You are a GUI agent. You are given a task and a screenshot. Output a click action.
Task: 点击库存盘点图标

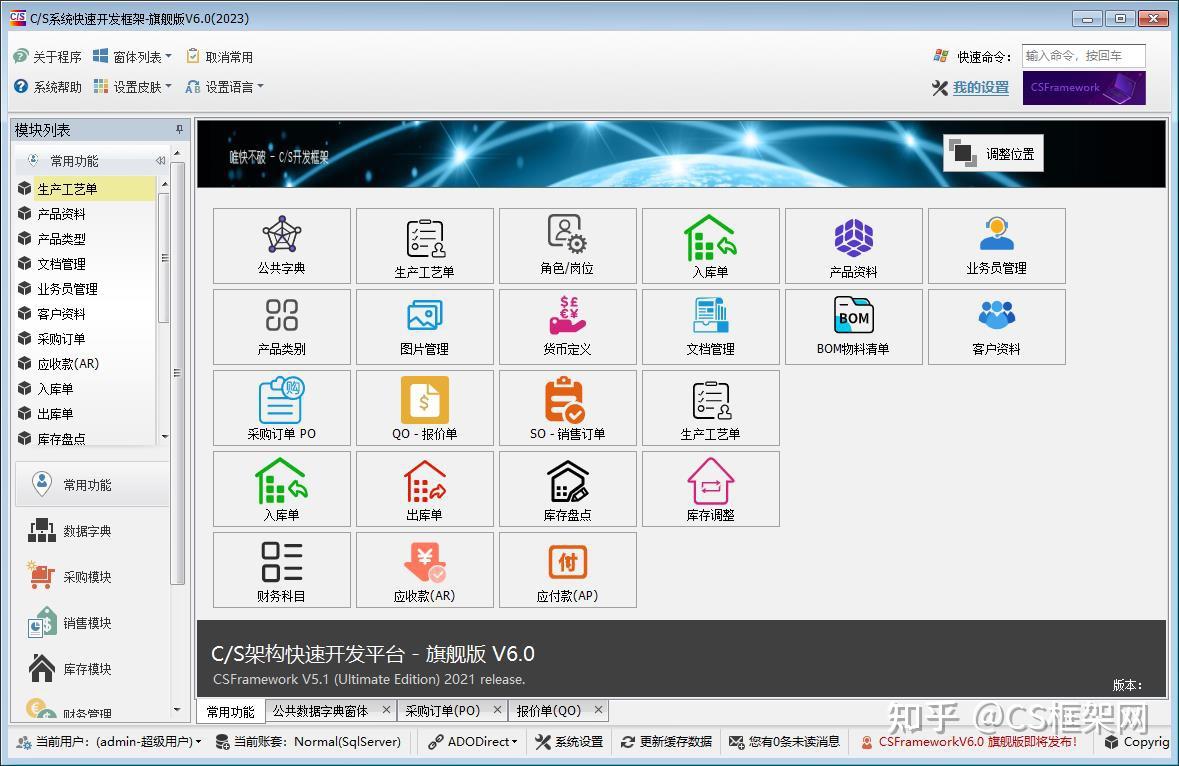click(x=567, y=489)
